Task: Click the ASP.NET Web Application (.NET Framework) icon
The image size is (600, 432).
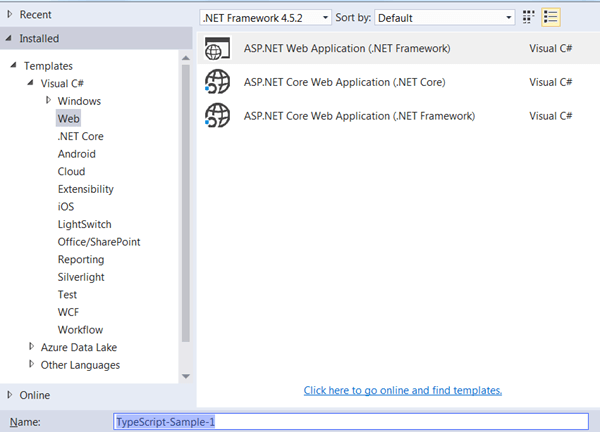Action: (x=217, y=48)
